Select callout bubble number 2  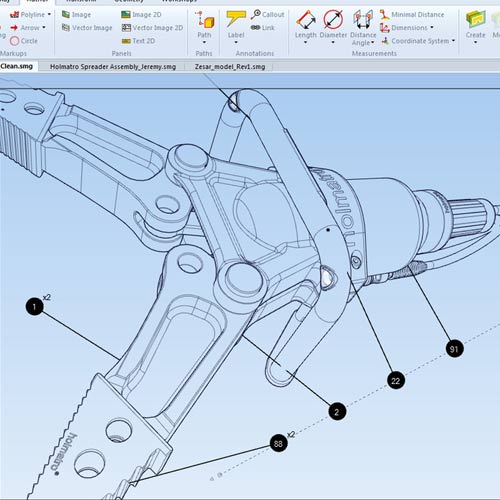coord(337,412)
